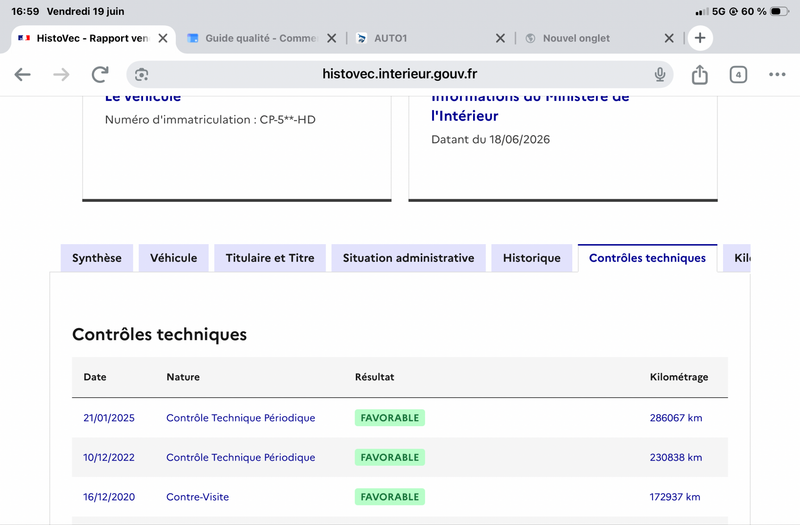Select the 286067 km mileage value
The image size is (800, 525).
coord(676,418)
